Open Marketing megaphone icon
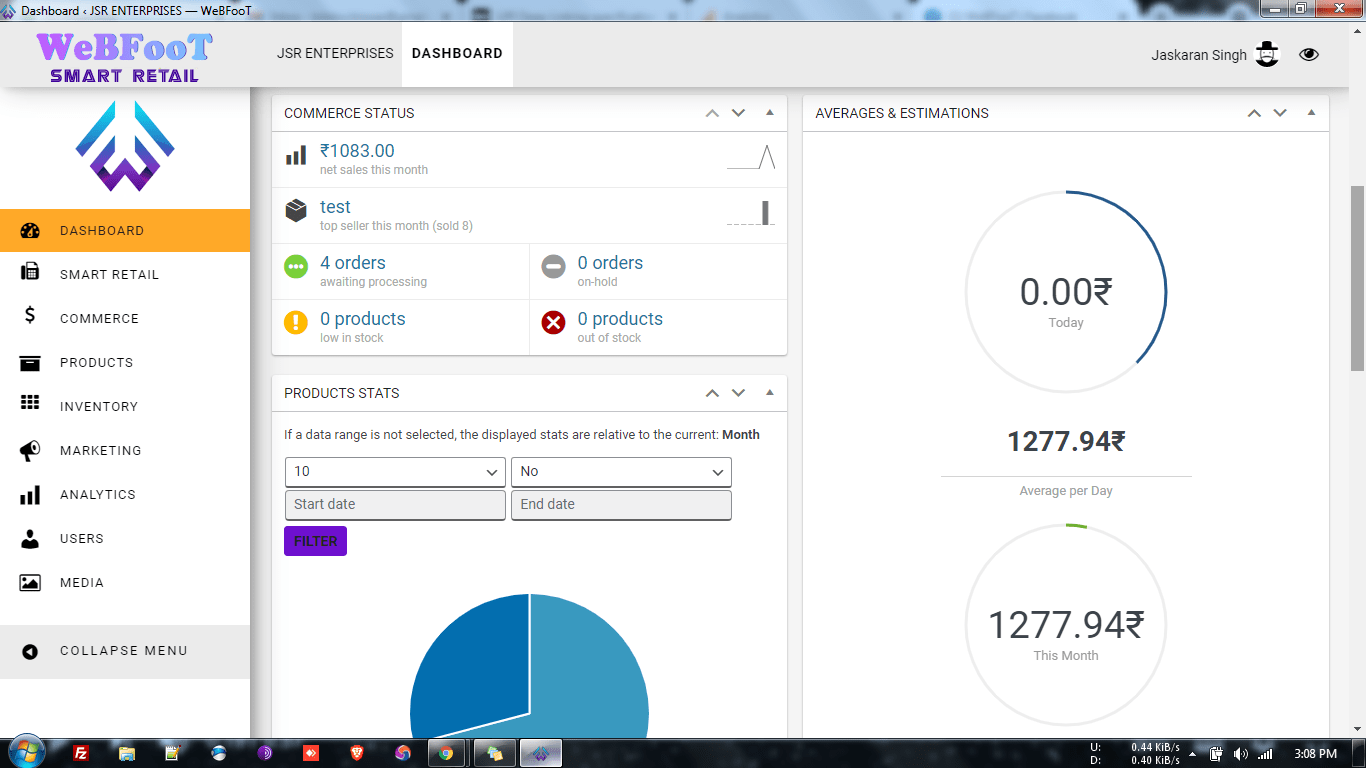This screenshot has width=1366, height=768. pyautogui.click(x=30, y=451)
